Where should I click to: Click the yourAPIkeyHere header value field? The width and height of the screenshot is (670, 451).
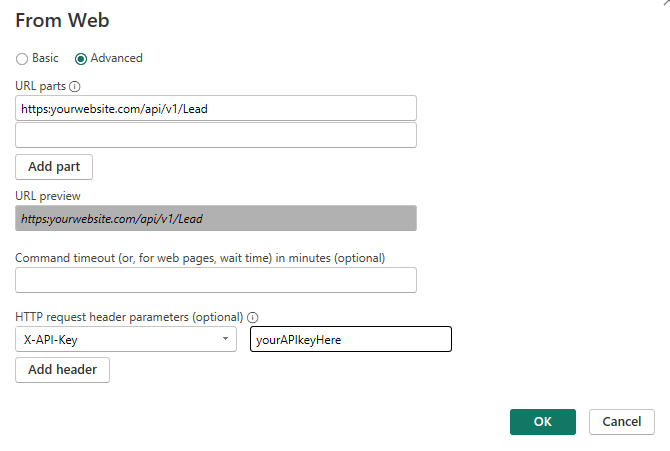(350, 340)
